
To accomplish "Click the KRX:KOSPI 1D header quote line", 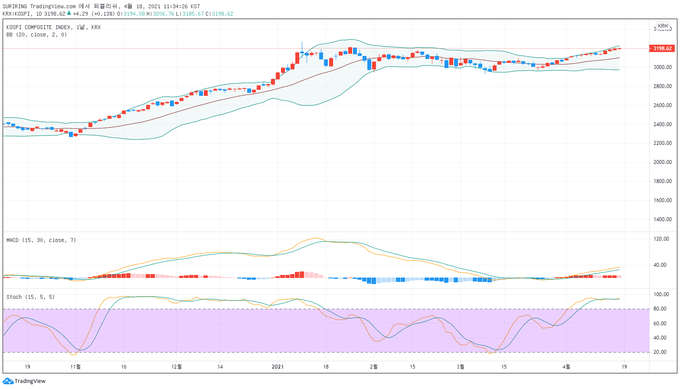I will click(118, 14).
